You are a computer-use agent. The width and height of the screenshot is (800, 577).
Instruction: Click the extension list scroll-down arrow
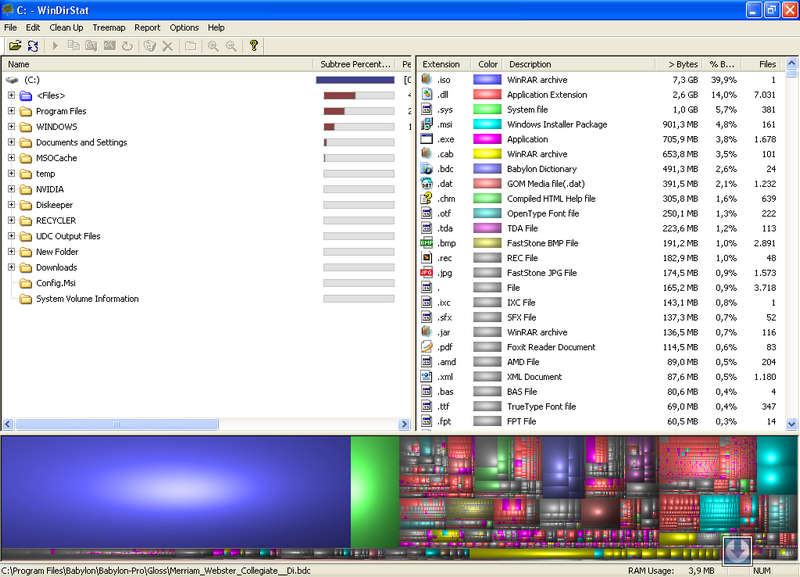coord(792,423)
